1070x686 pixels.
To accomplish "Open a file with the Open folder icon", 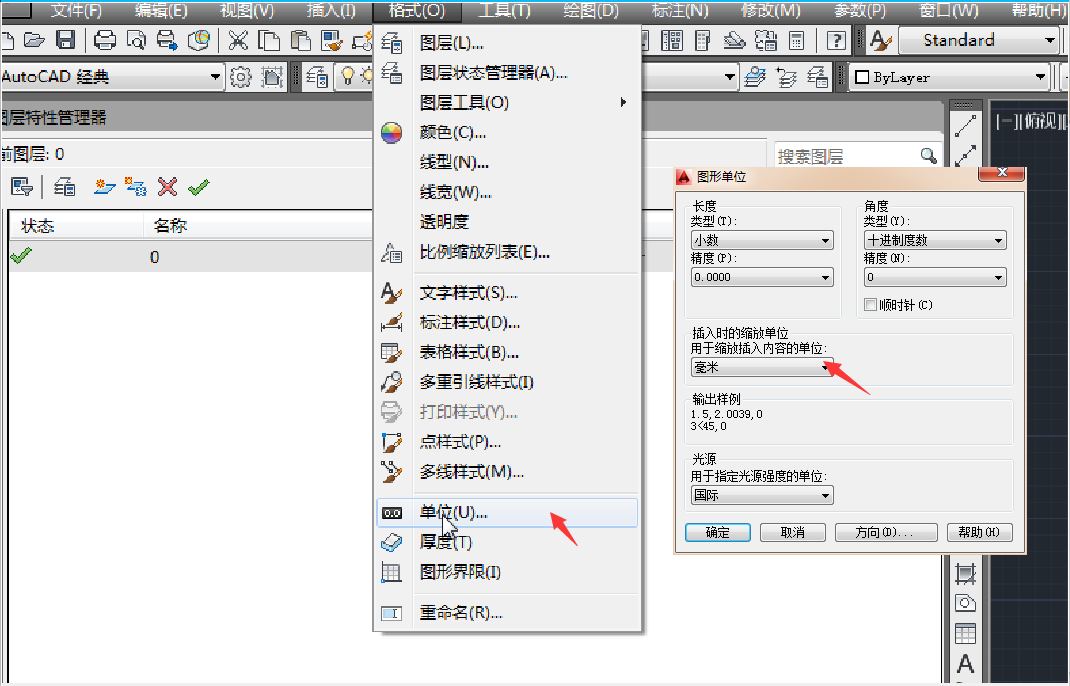I will click(34, 40).
